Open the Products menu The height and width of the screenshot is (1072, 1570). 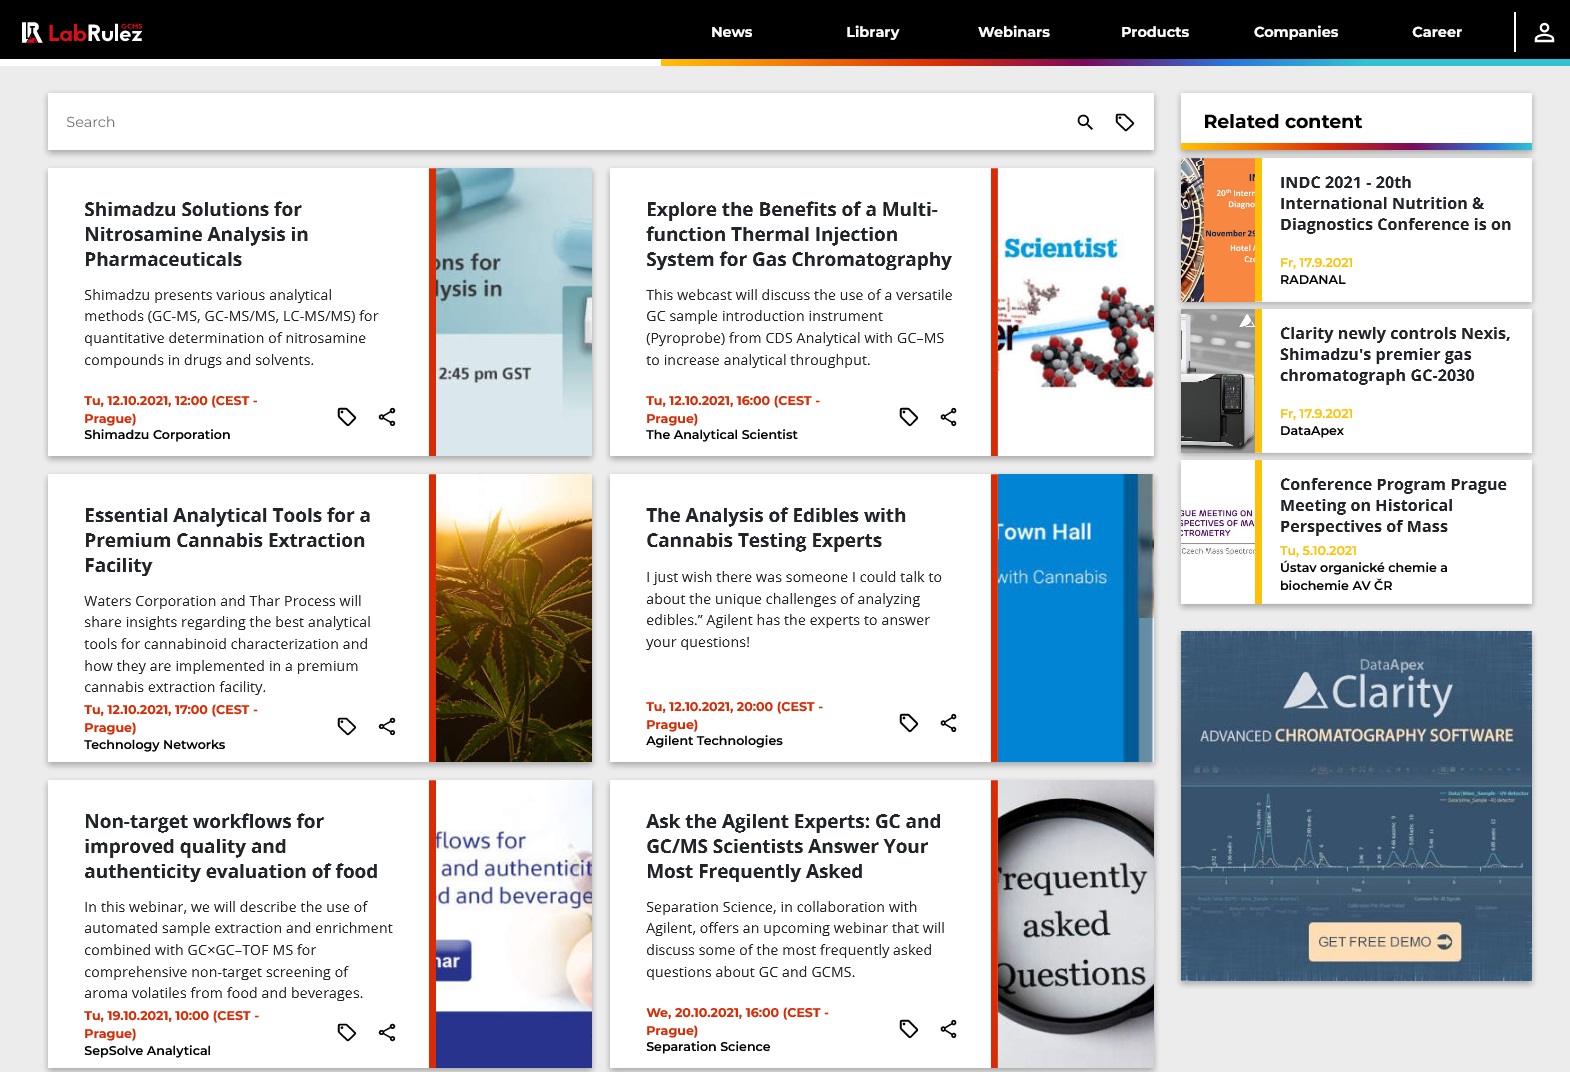(1154, 32)
